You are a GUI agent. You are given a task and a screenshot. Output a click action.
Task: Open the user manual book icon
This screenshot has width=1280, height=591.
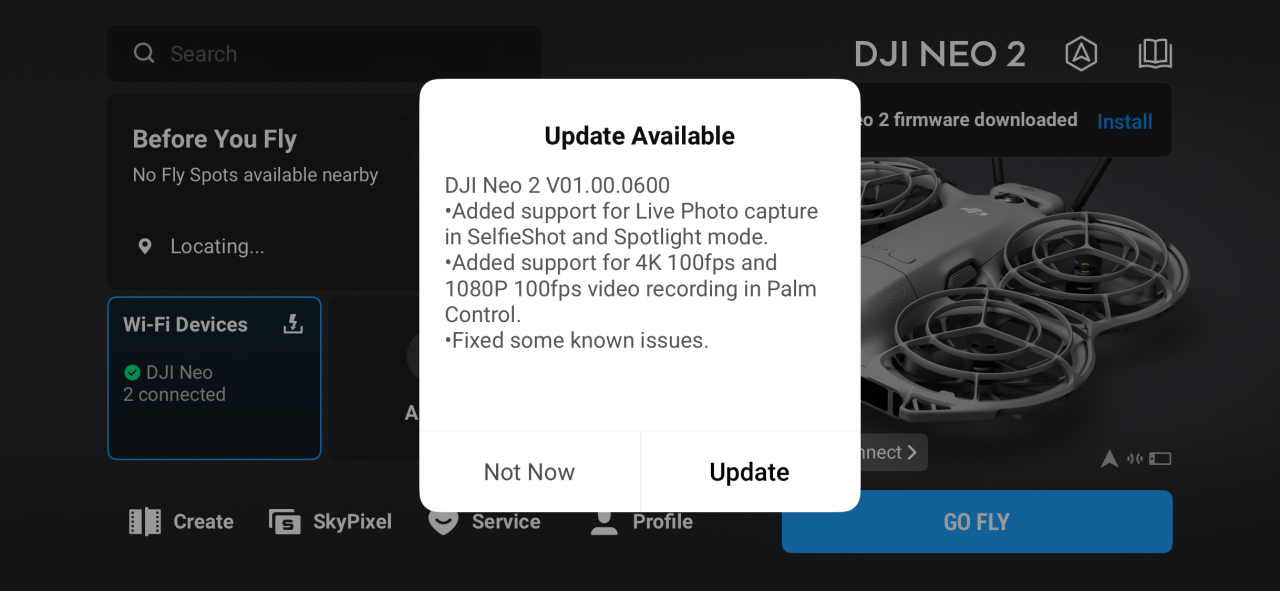1155,54
